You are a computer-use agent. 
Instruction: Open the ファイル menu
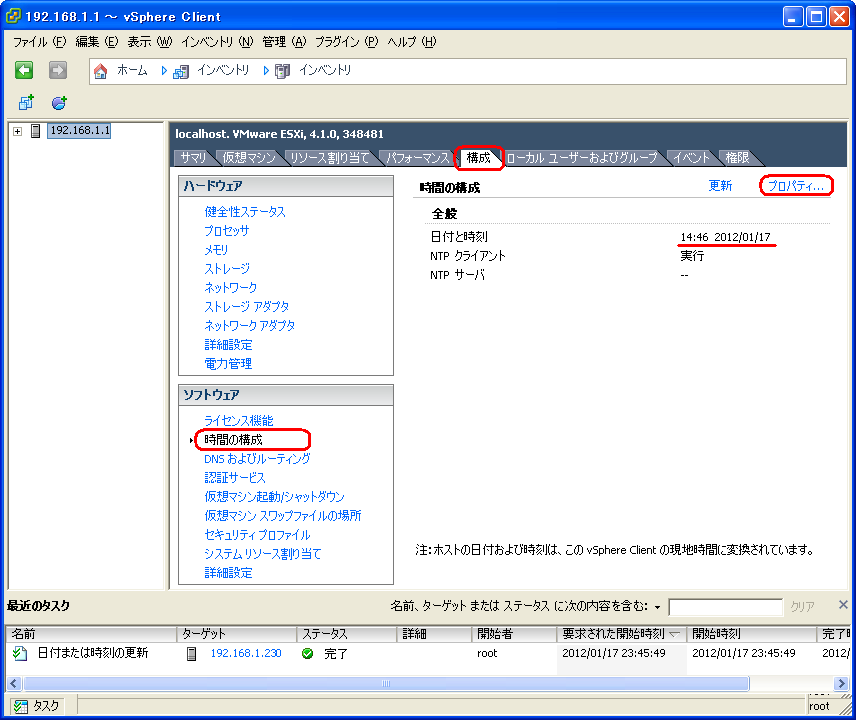click(39, 42)
